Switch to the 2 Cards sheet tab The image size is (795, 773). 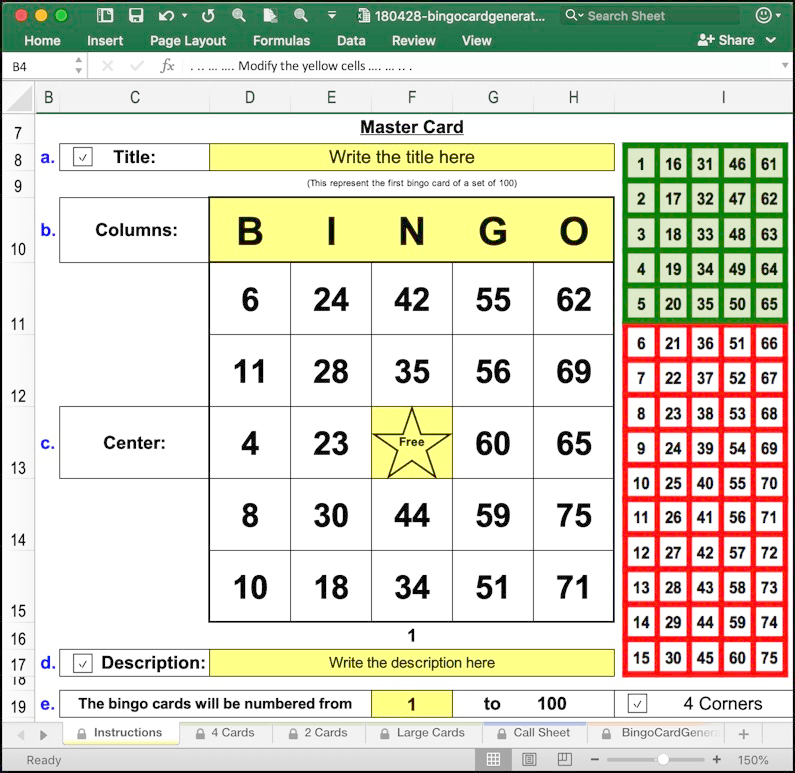(318, 733)
